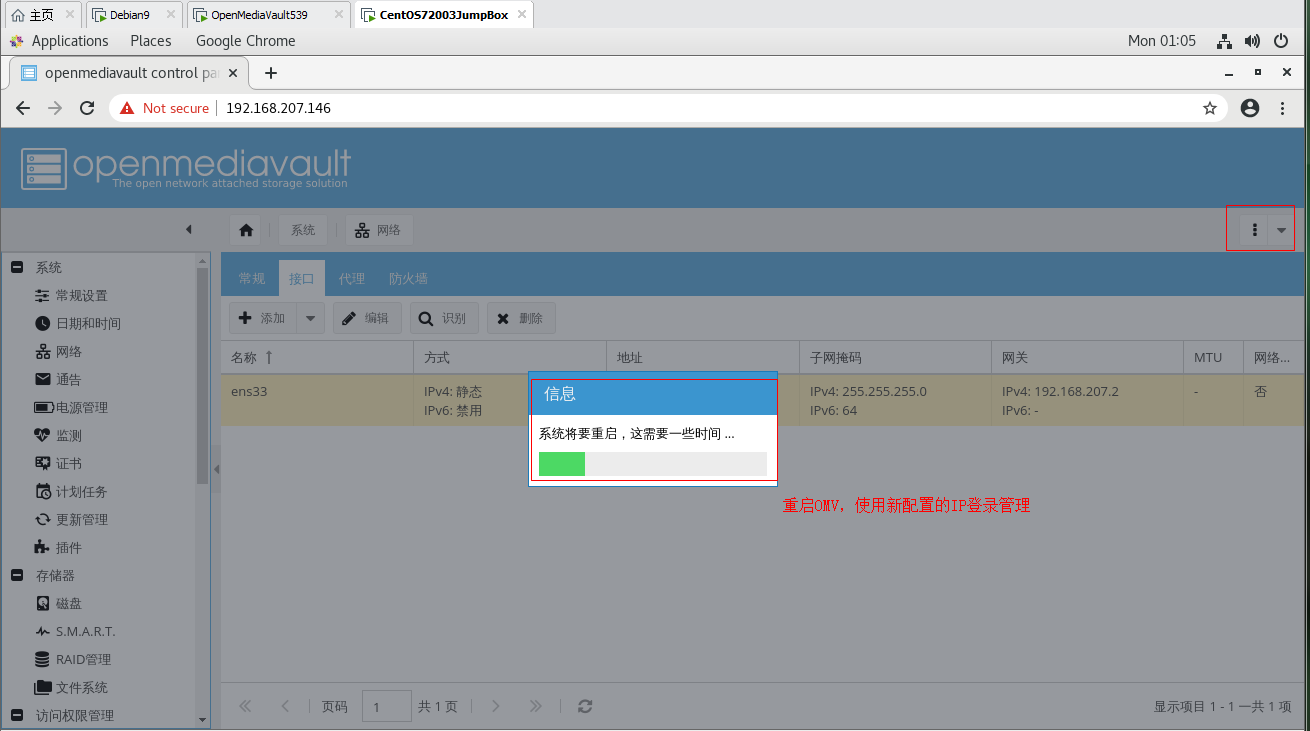Screen dimensions: 1310x731
Task: Collapse the 系统 tree group
Action: point(16,268)
